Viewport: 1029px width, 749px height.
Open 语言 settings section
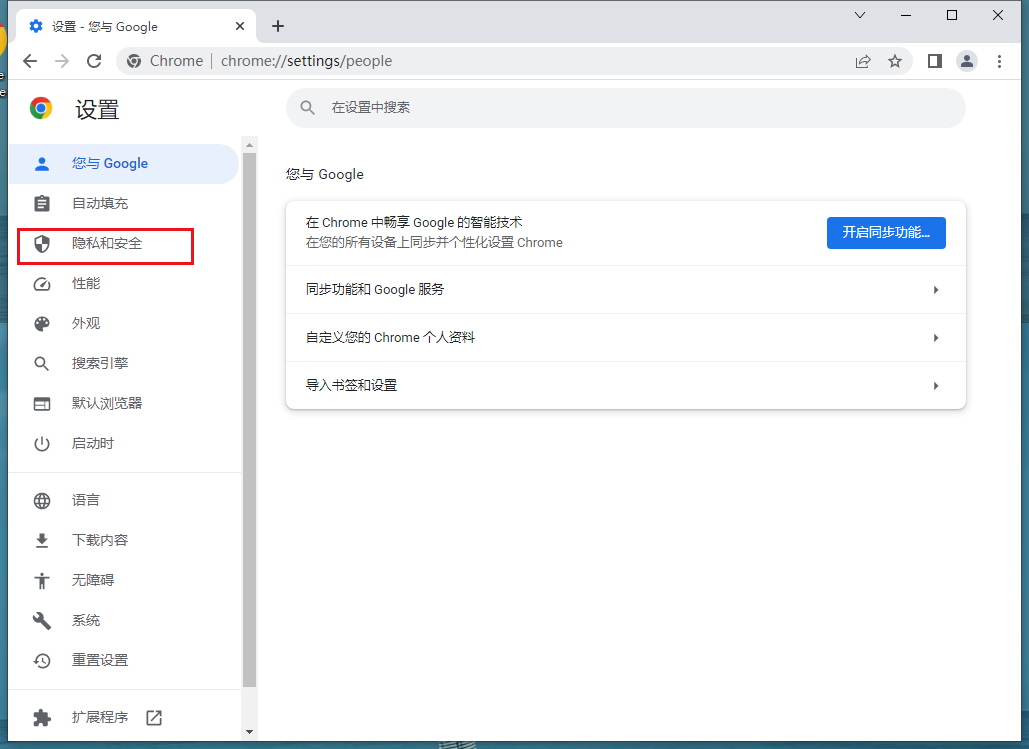(123, 500)
